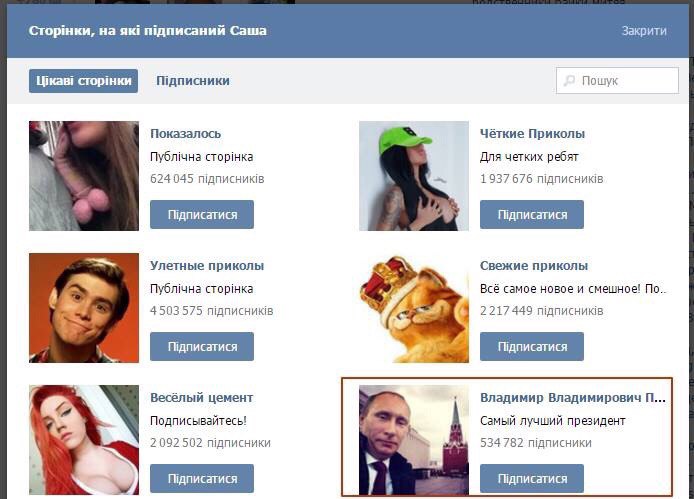This screenshot has height=499, width=694.
Task: Switch to the Підписники tab
Action: [x=193, y=81]
